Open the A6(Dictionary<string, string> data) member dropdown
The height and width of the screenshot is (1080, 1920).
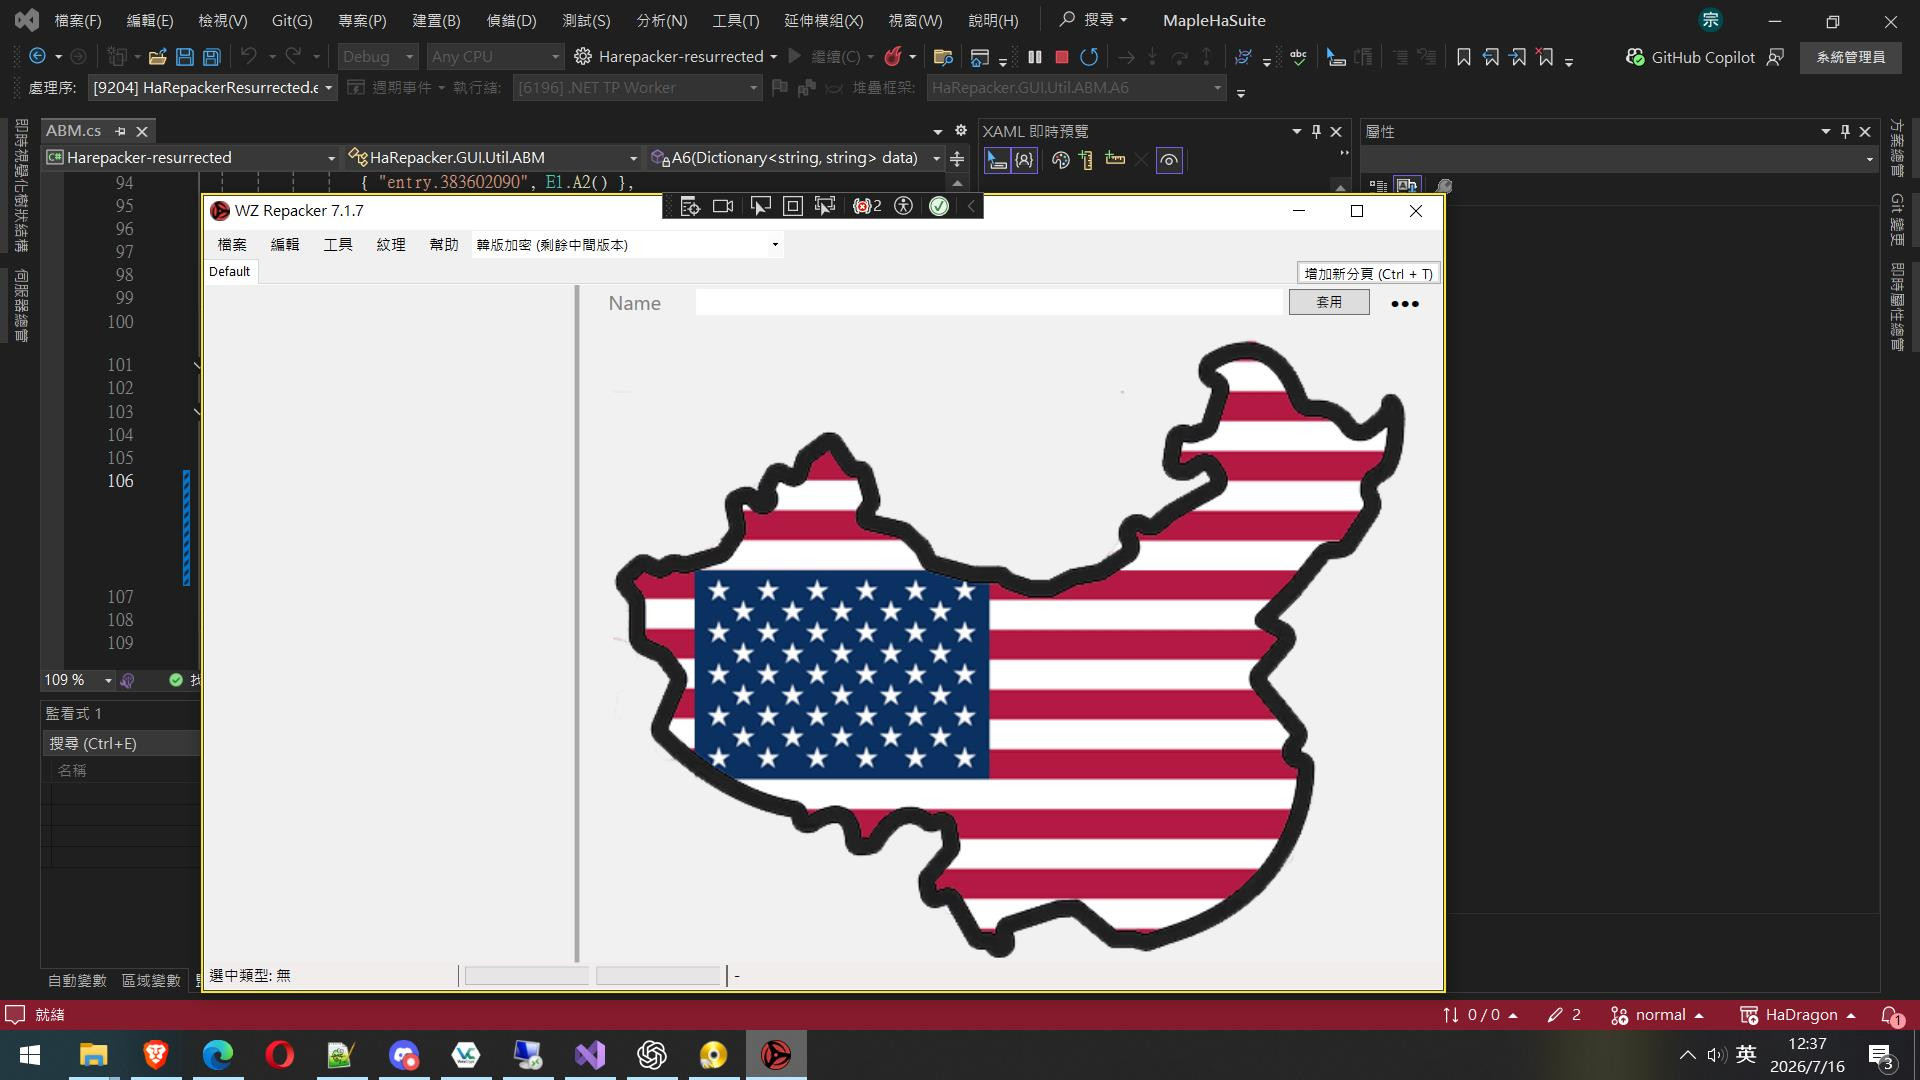coord(795,158)
